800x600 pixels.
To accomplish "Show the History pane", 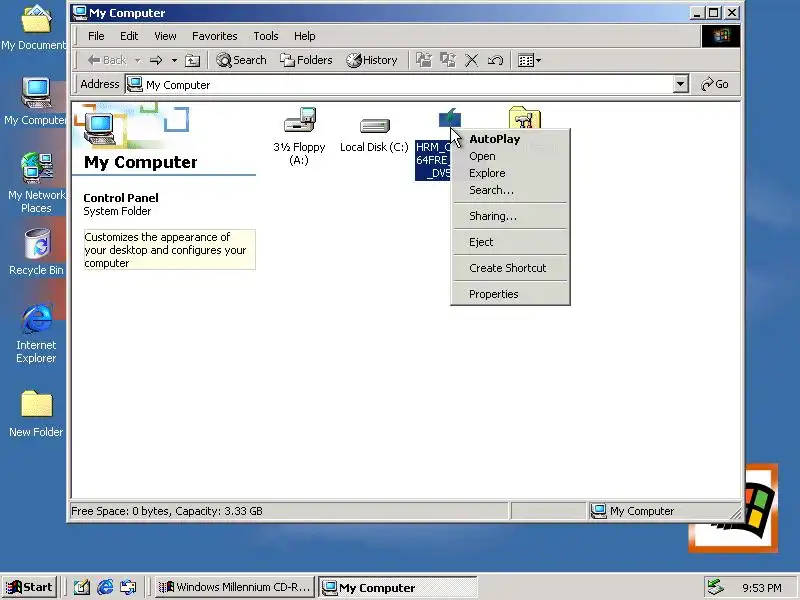I will pyautogui.click(x=371, y=60).
